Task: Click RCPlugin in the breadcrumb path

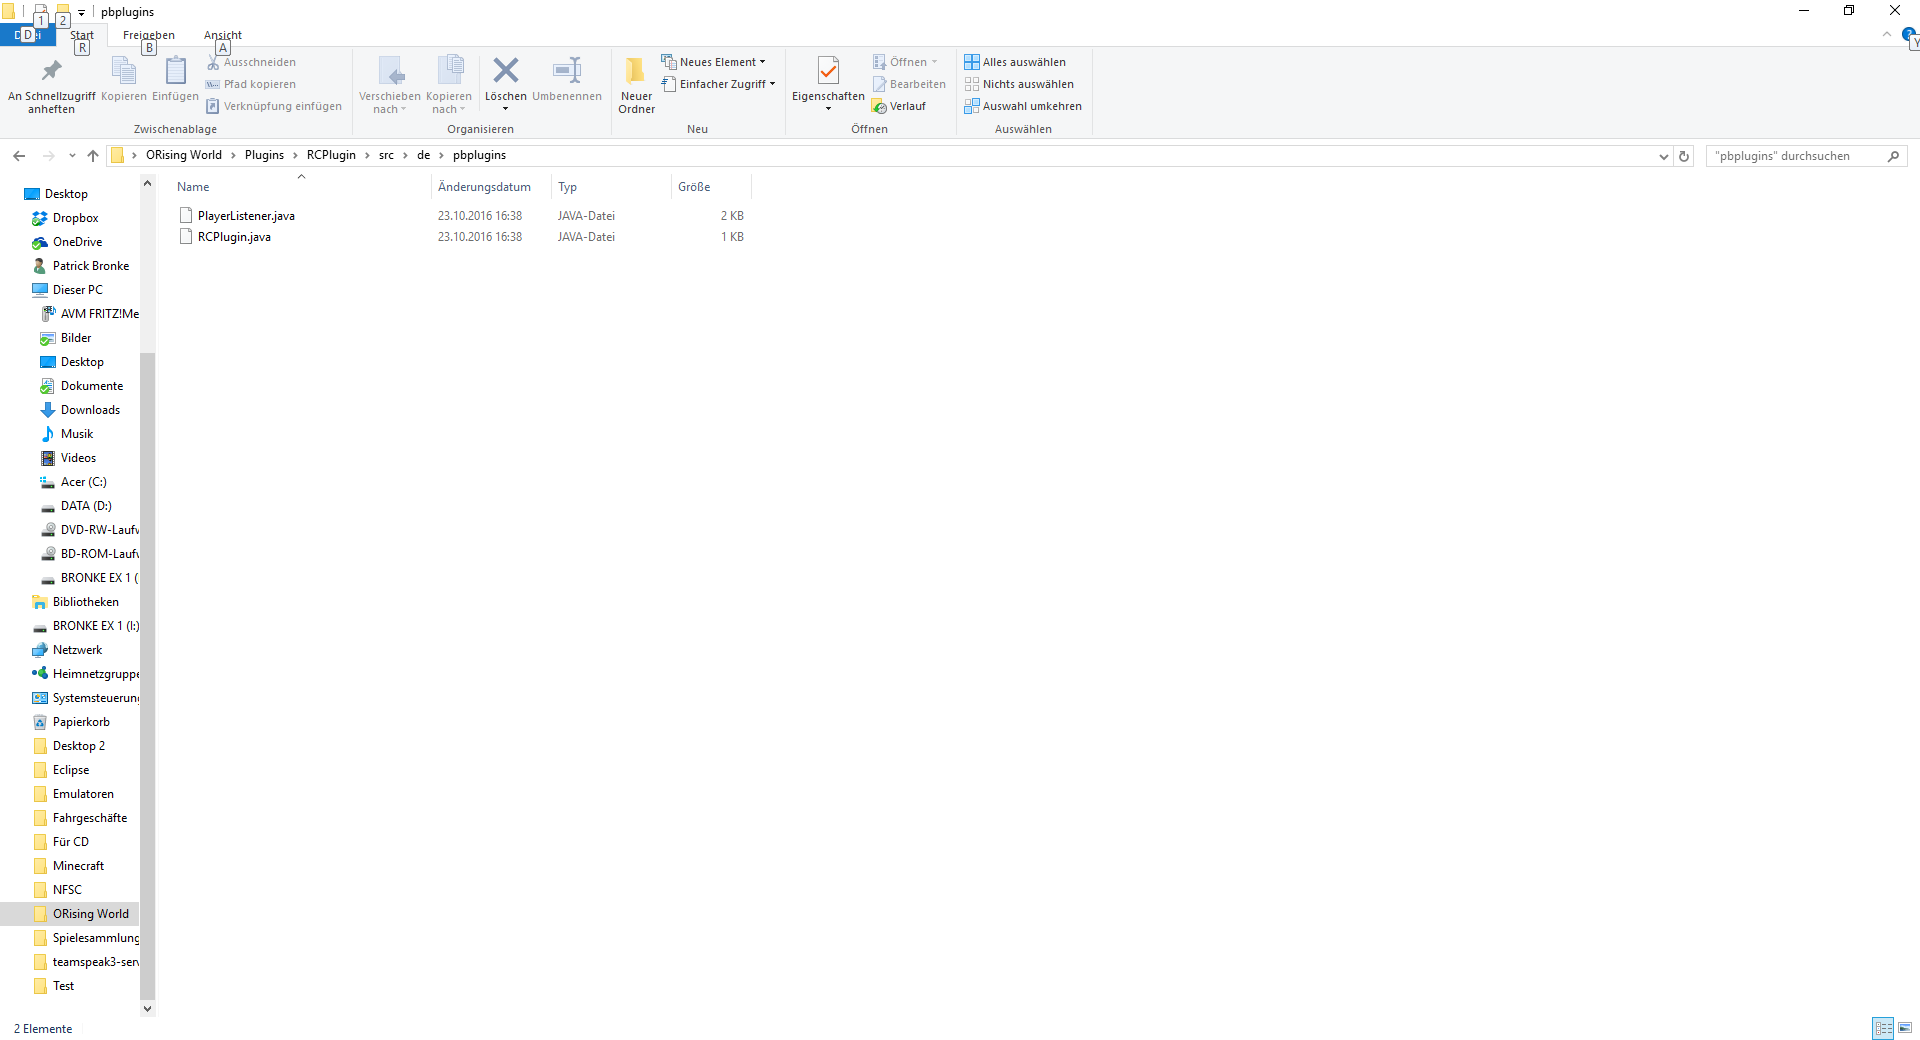Action: point(331,155)
